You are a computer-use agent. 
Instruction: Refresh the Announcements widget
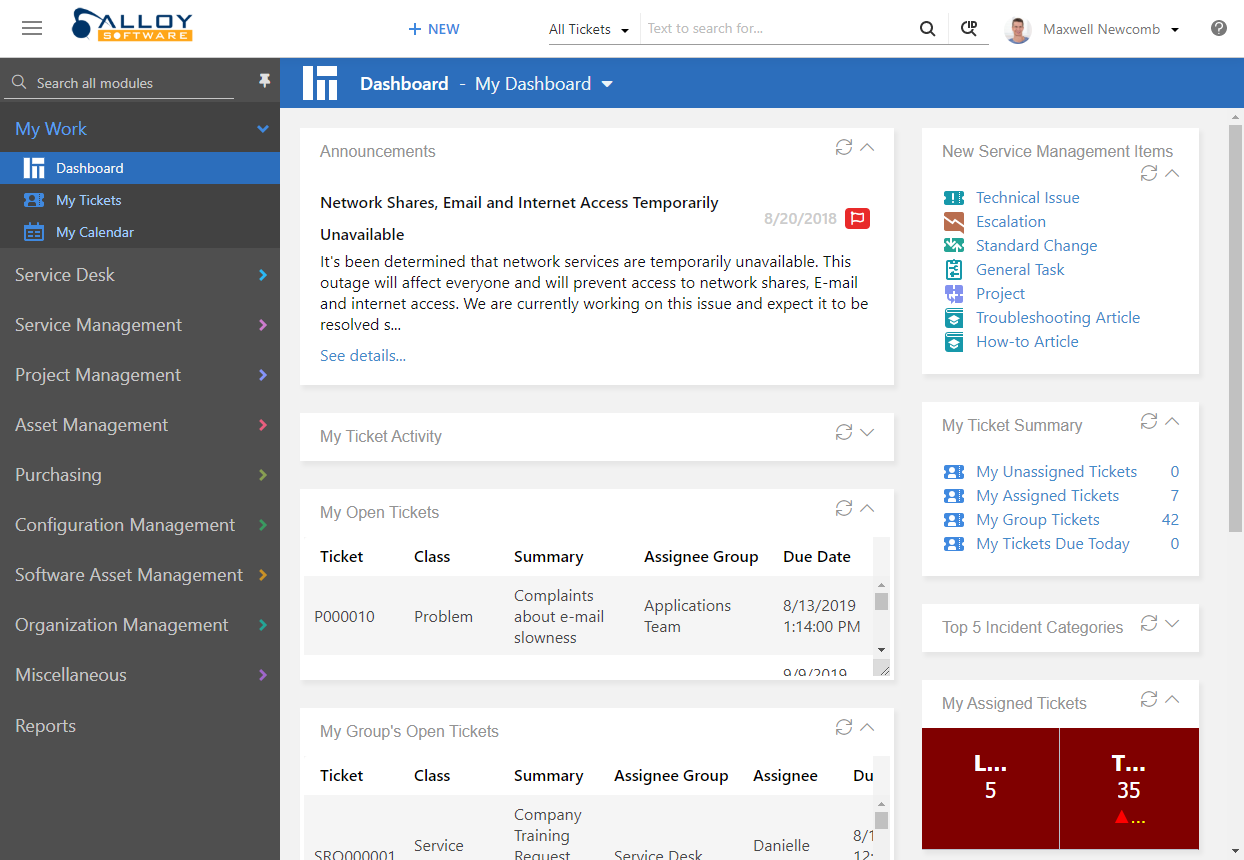pos(844,147)
